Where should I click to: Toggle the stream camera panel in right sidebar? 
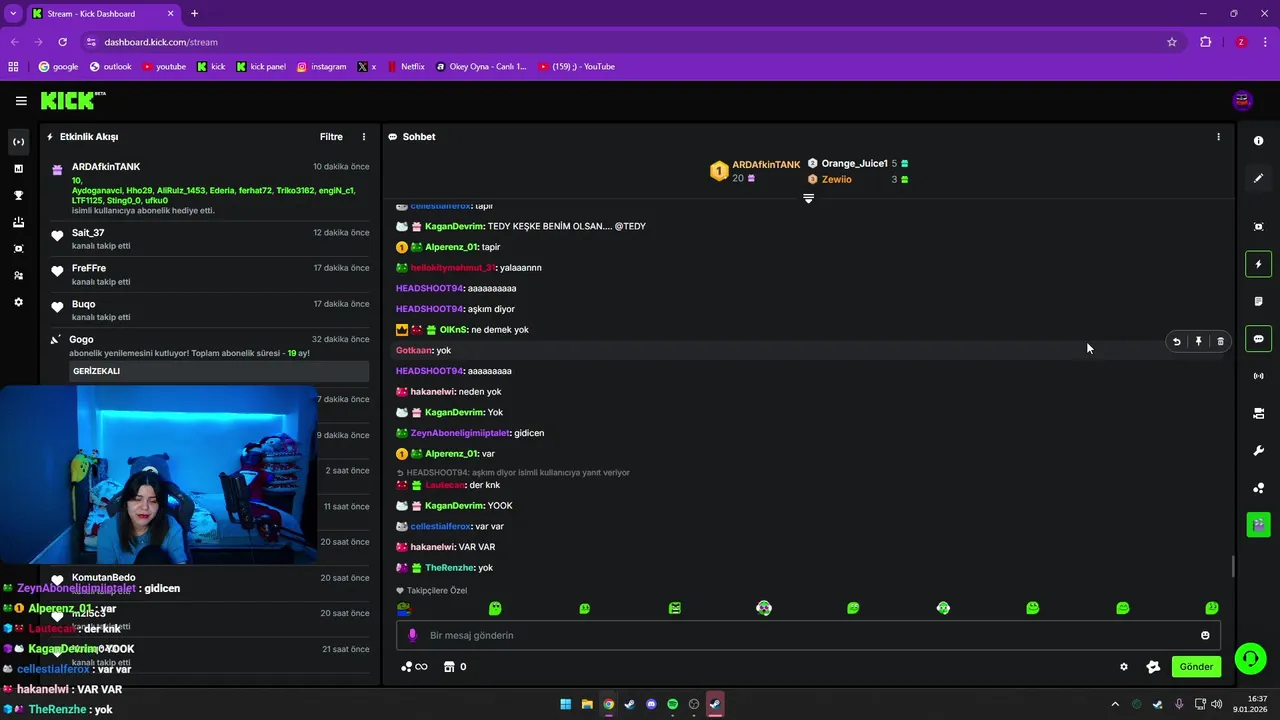tap(1259, 413)
